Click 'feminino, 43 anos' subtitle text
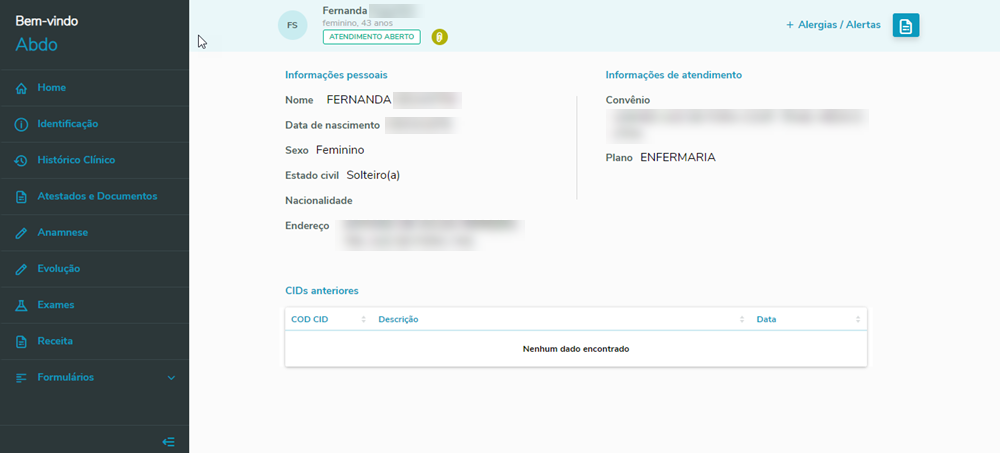This screenshot has width=1000, height=453. point(357,23)
